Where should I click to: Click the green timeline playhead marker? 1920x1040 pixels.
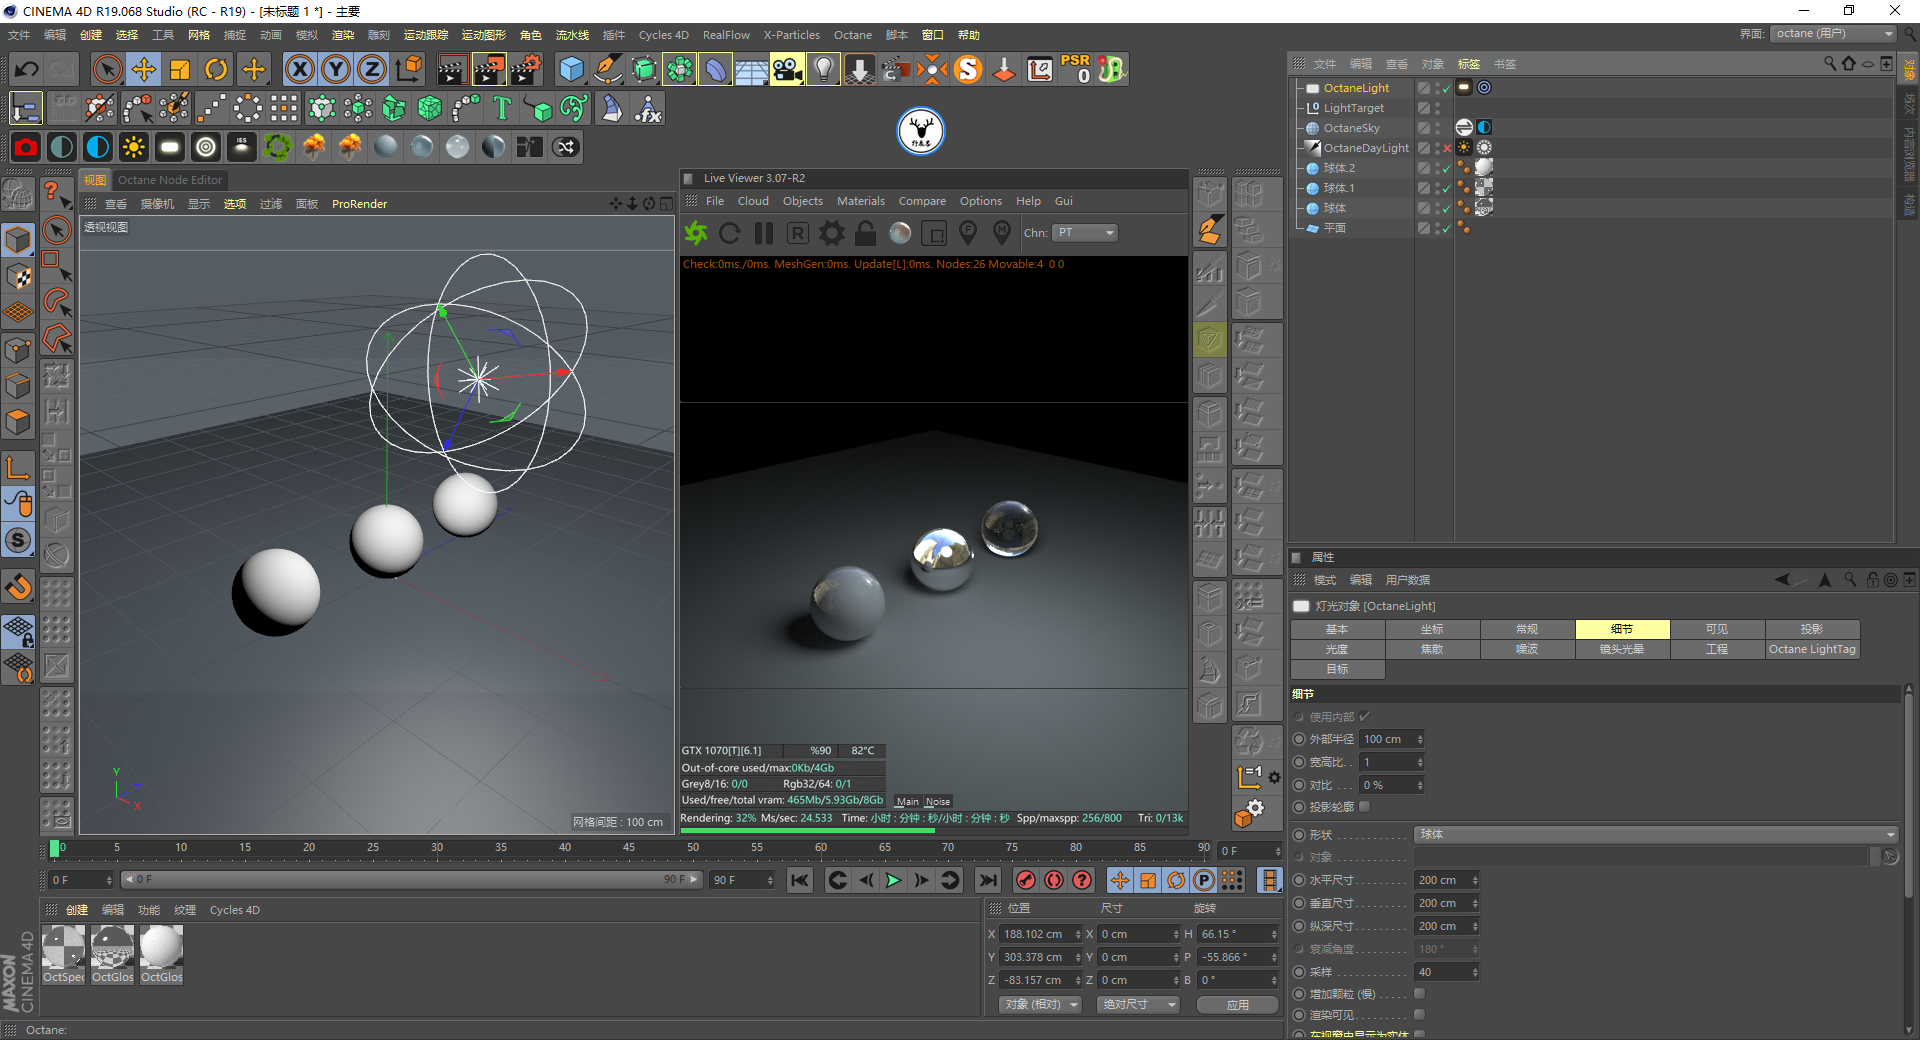54,848
